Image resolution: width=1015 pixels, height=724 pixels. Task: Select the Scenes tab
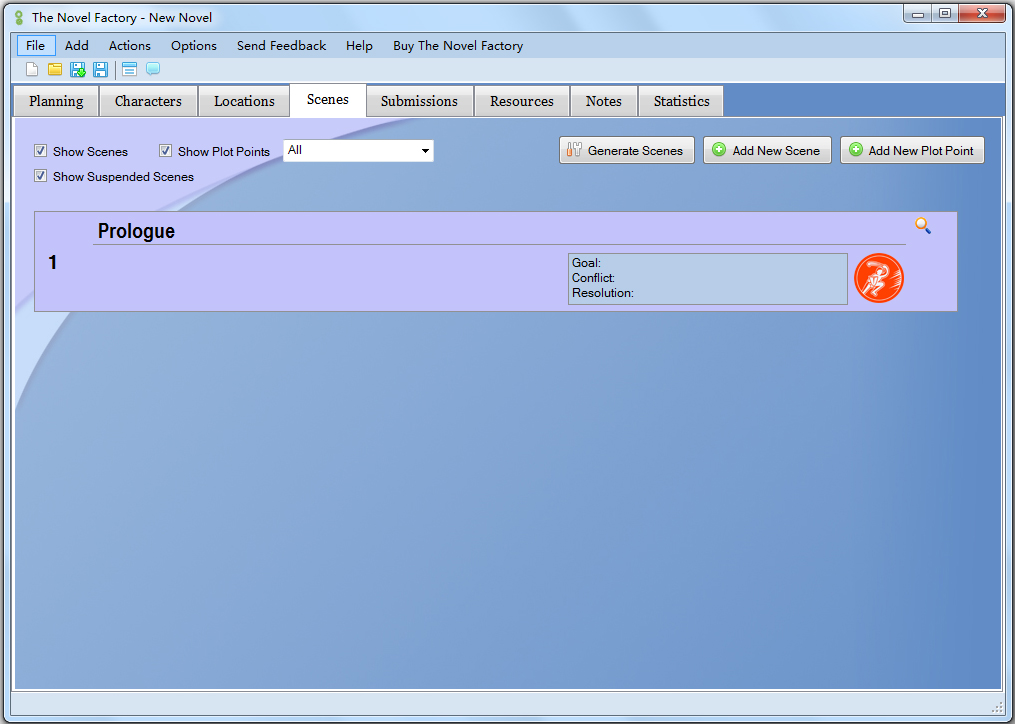(x=328, y=100)
